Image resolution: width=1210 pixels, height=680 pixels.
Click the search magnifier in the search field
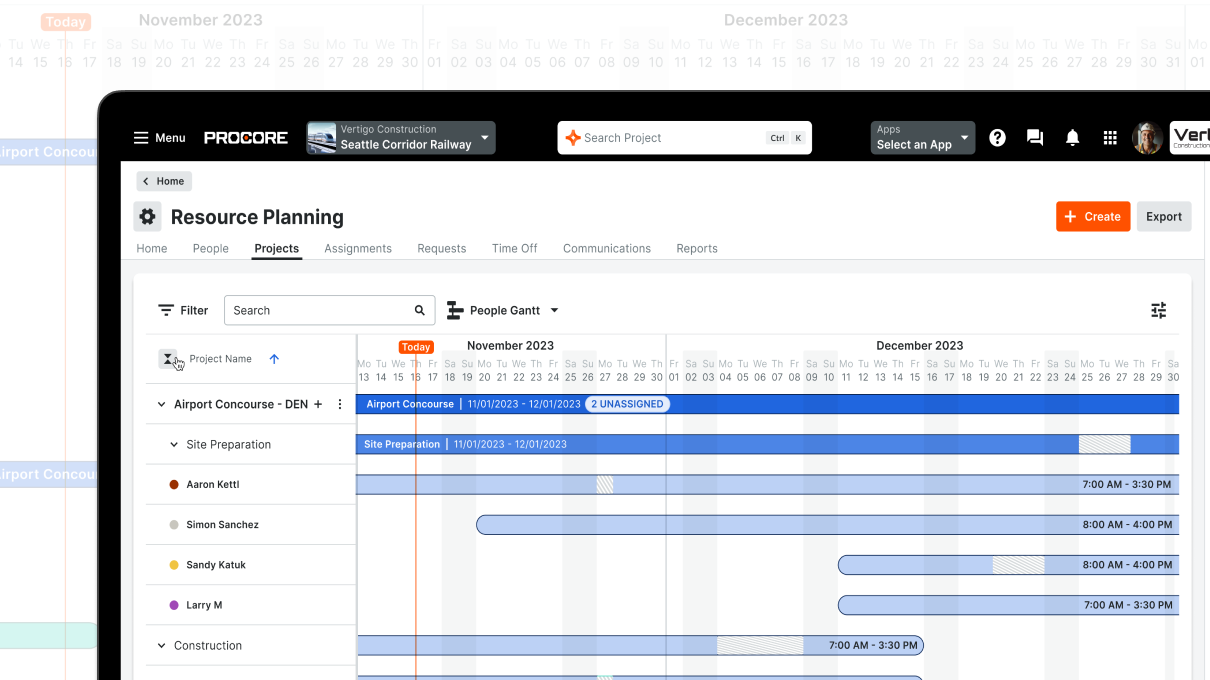click(419, 310)
